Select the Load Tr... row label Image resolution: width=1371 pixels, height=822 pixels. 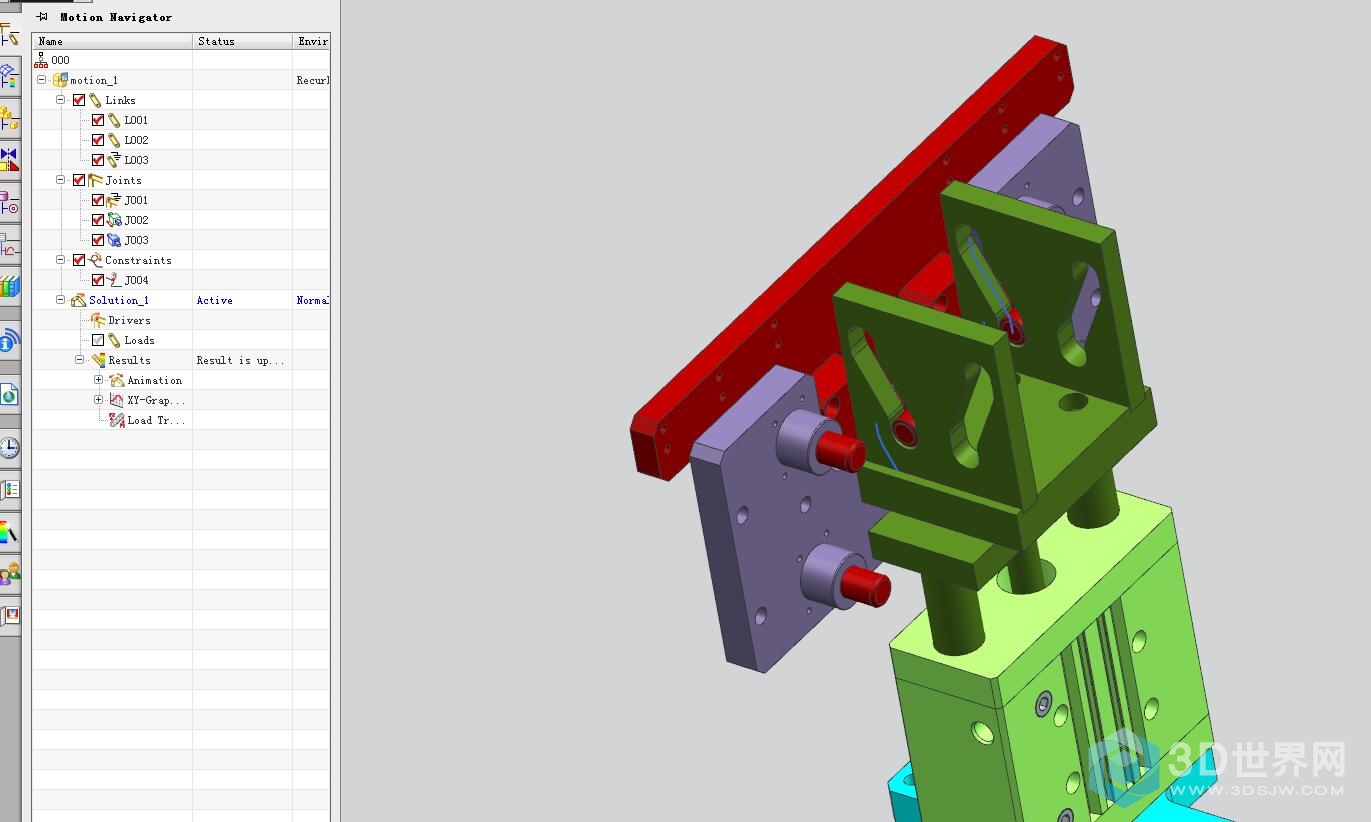pyautogui.click(x=157, y=420)
